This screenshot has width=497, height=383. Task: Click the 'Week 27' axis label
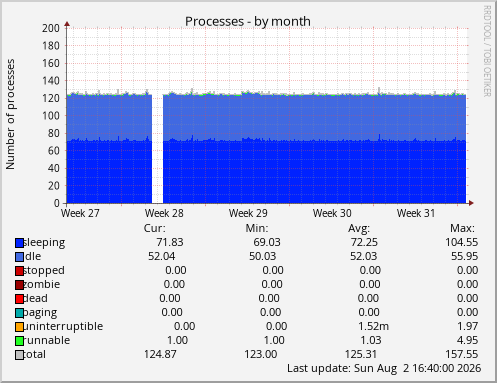click(x=80, y=213)
